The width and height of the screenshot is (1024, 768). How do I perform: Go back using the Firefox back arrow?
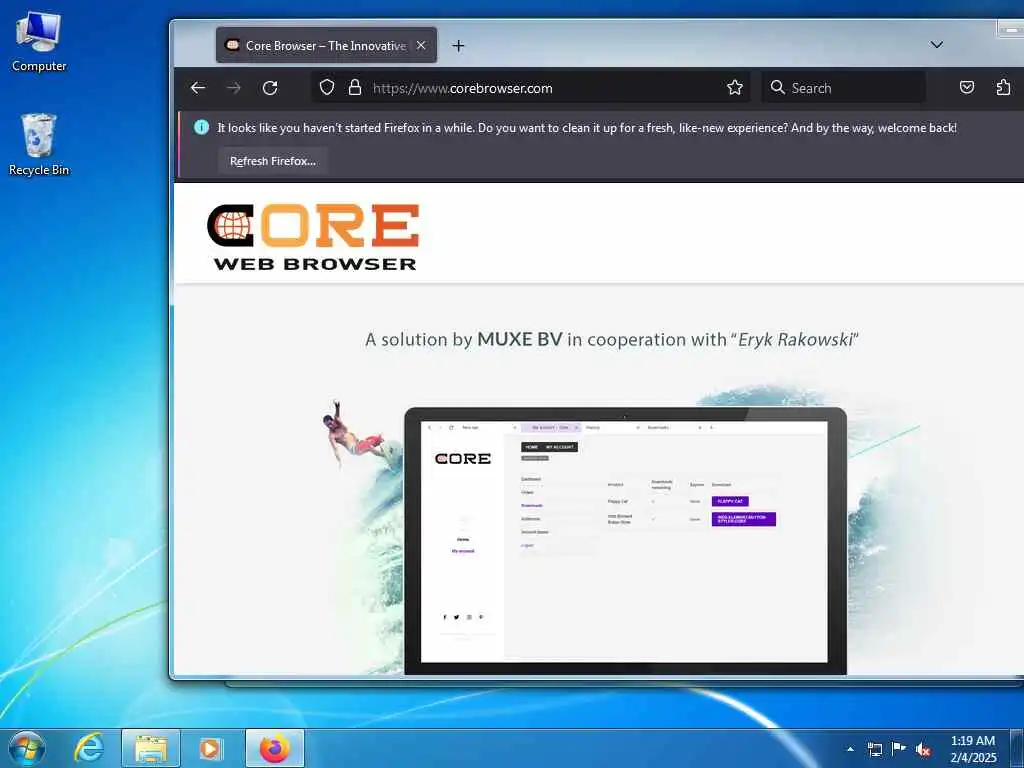198,88
